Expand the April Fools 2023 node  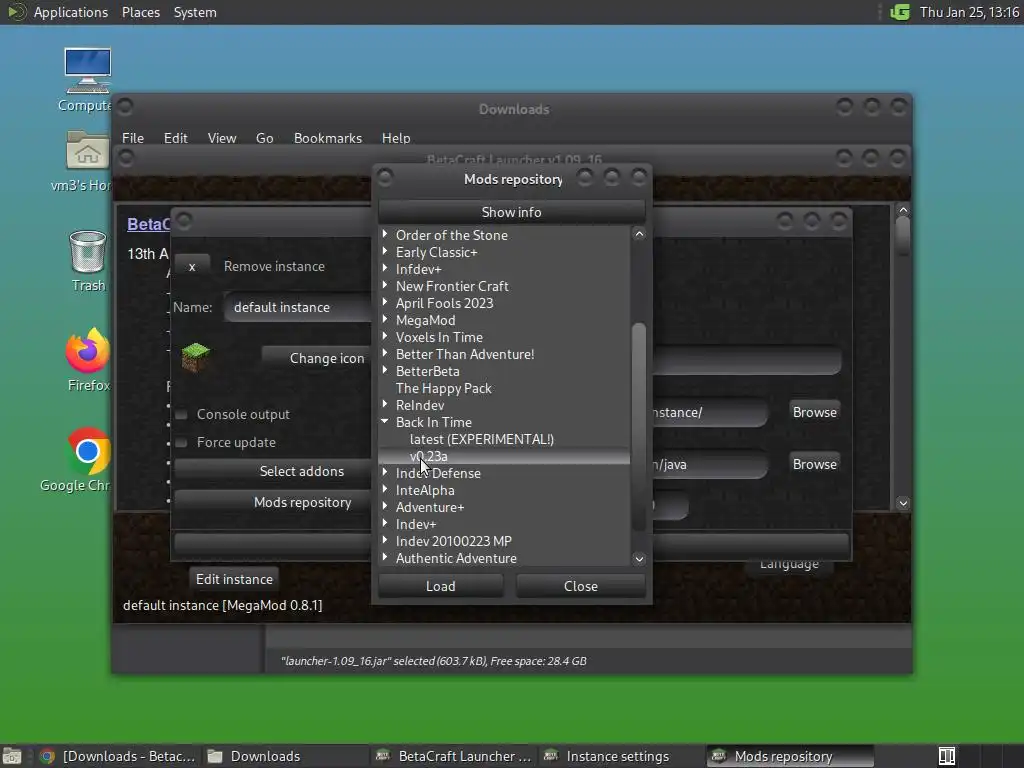coord(385,302)
